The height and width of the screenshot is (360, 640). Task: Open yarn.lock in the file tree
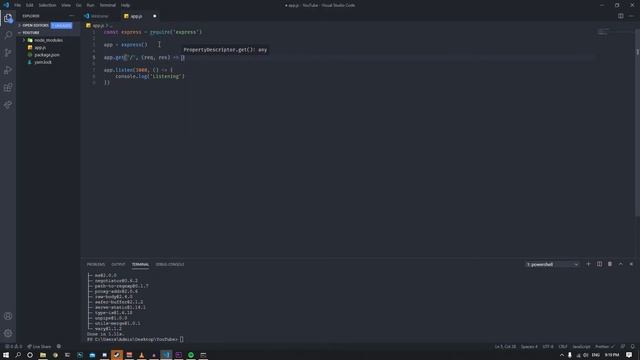42,62
